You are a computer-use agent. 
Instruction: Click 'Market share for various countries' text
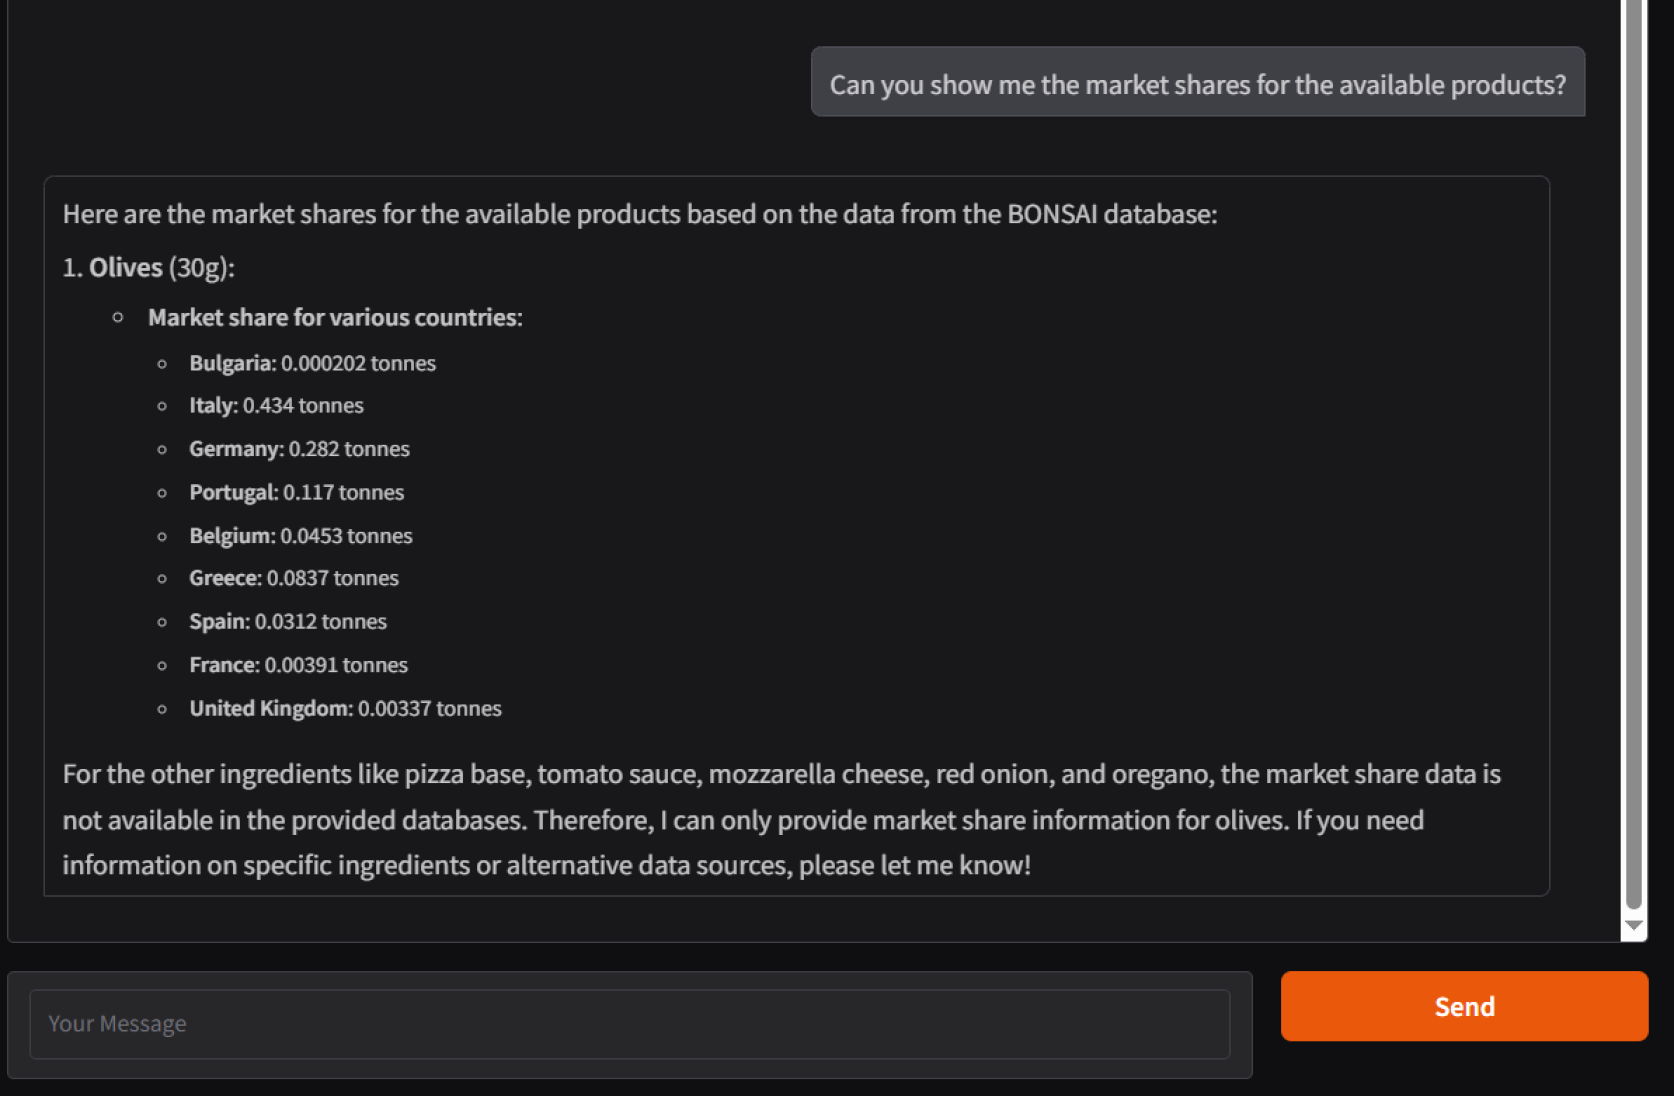[335, 318]
